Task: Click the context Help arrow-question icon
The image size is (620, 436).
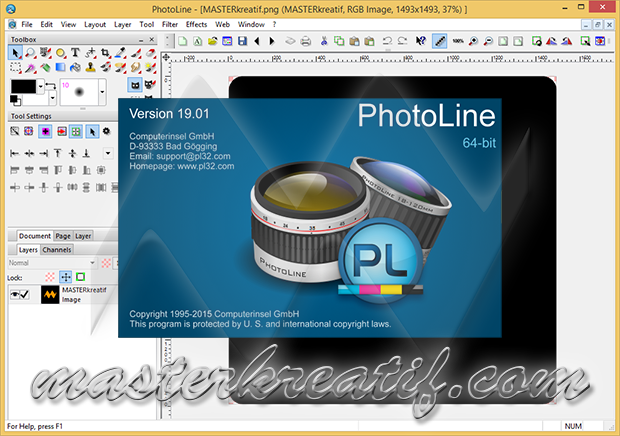Action: [x=420, y=41]
